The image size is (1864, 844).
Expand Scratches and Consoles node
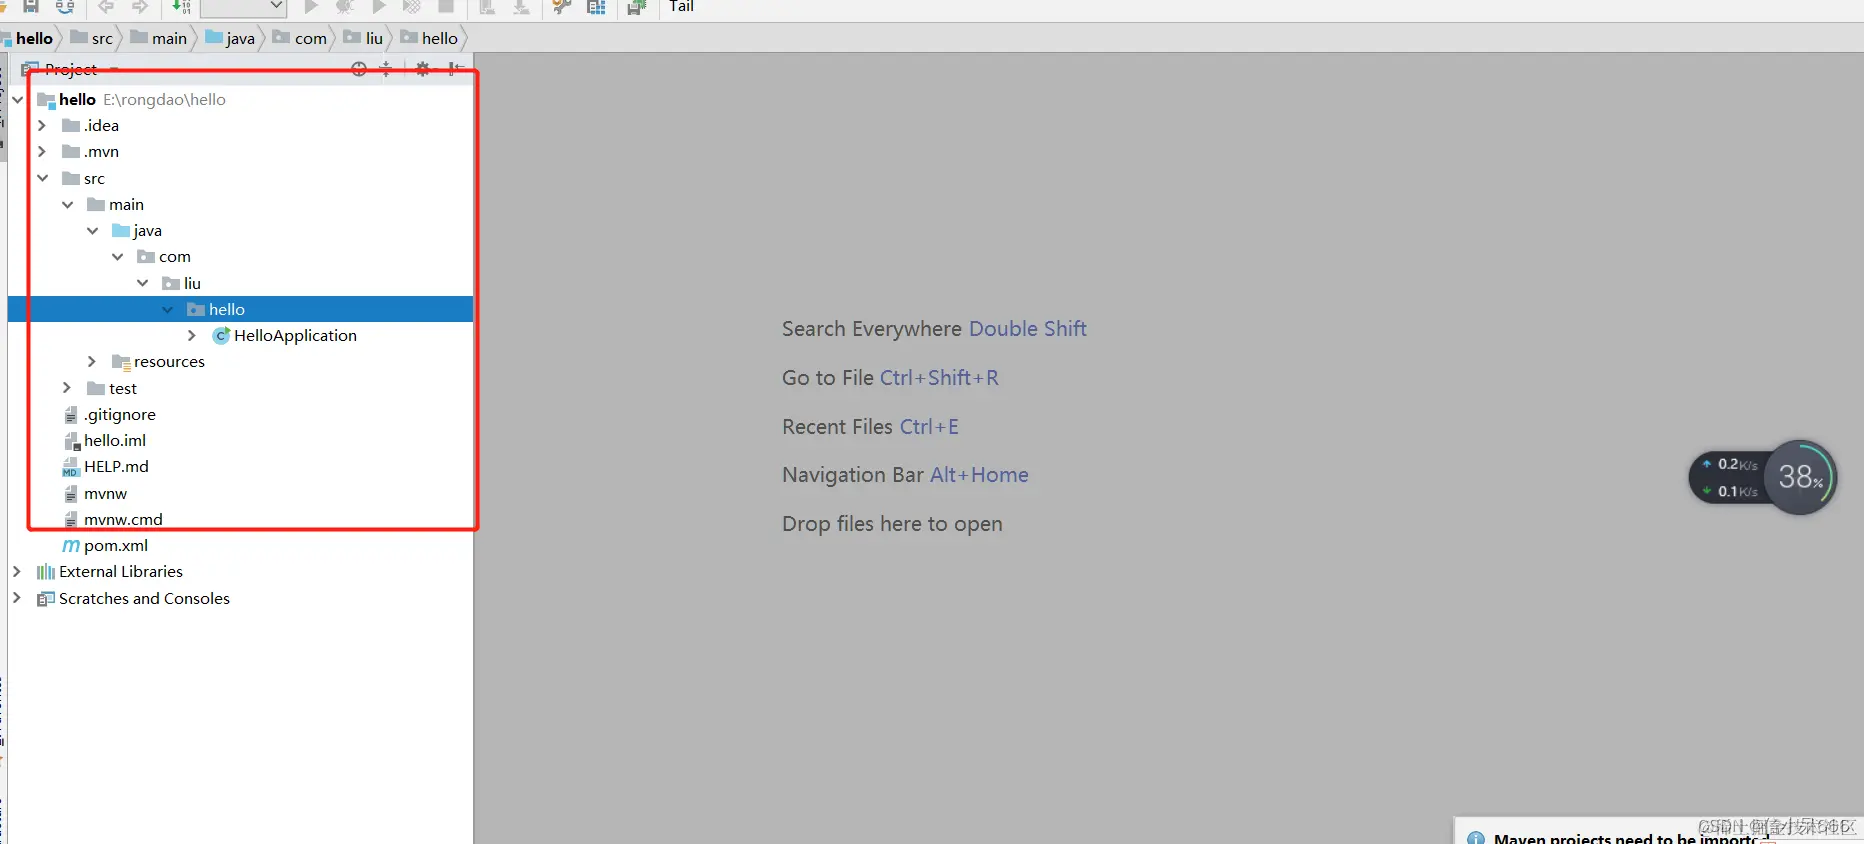click(x=17, y=598)
